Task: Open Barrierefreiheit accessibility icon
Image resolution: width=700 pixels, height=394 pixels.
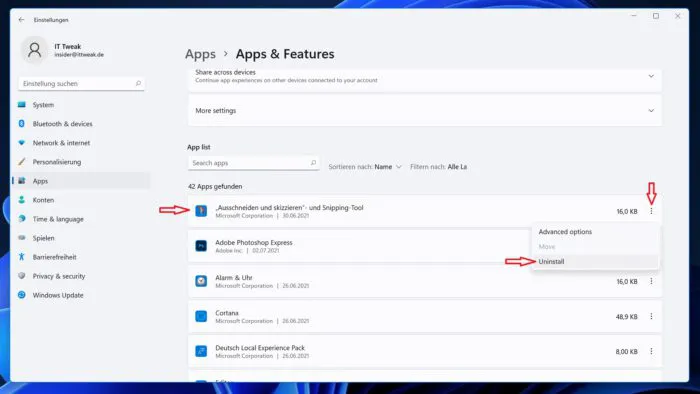Action: pyautogui.click(x=21, y=257)
